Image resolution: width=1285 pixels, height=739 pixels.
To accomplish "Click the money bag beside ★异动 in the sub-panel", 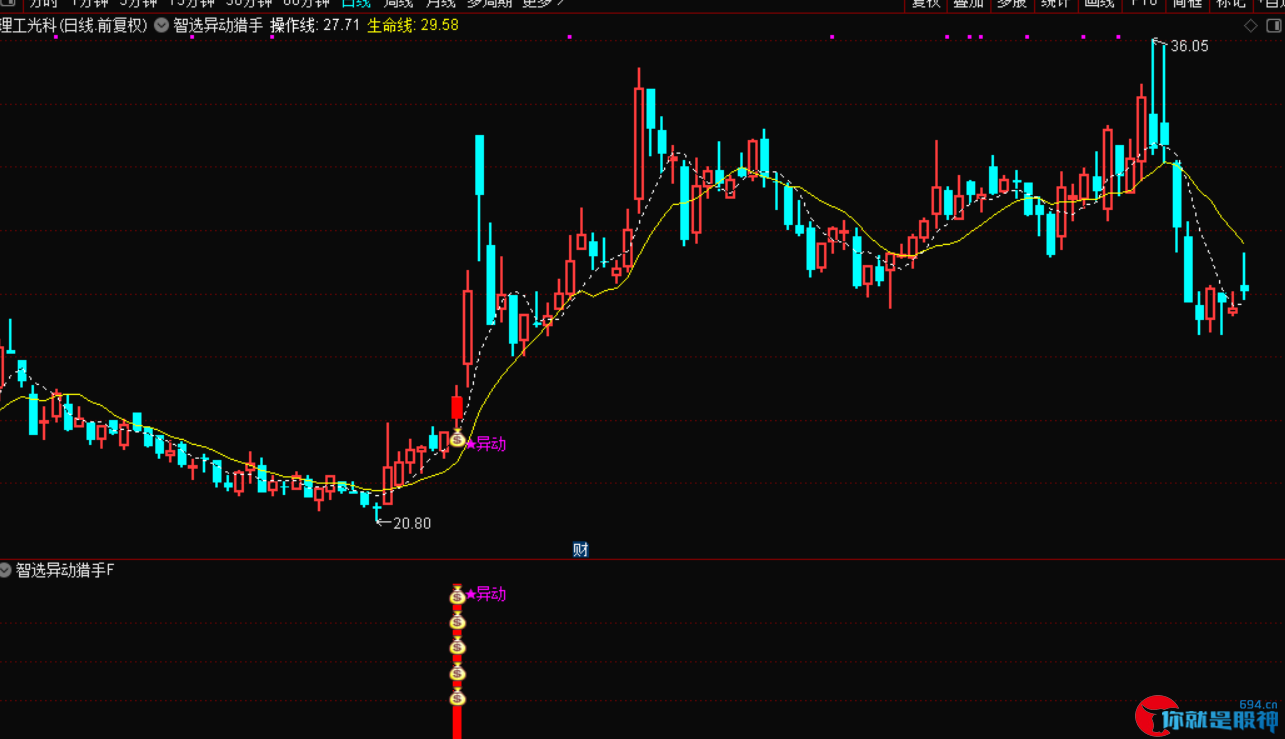I will (x=457, y=596).
